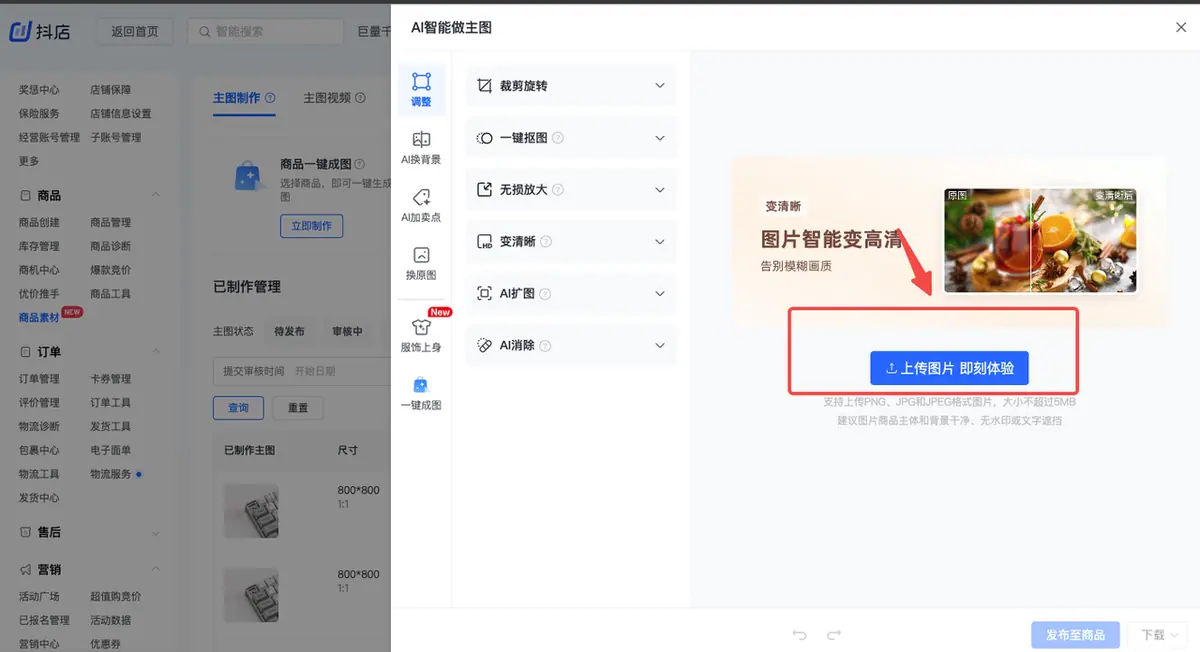Open the first keyboard product thumbnail
The width and height of the screenshot is (1200, 652).
tap(251, 511)
